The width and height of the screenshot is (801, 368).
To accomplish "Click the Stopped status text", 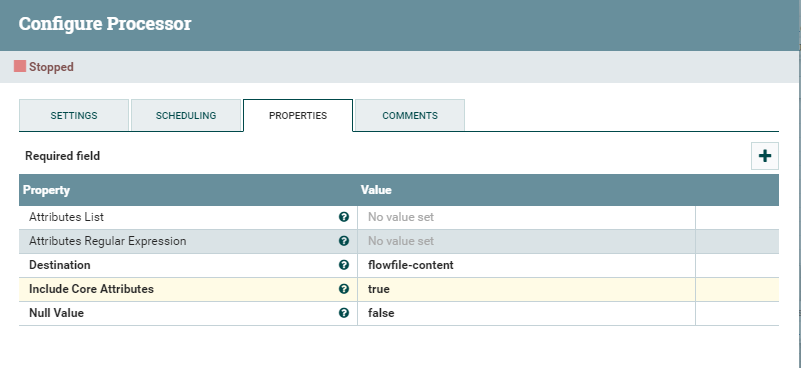I will point(51,67).
